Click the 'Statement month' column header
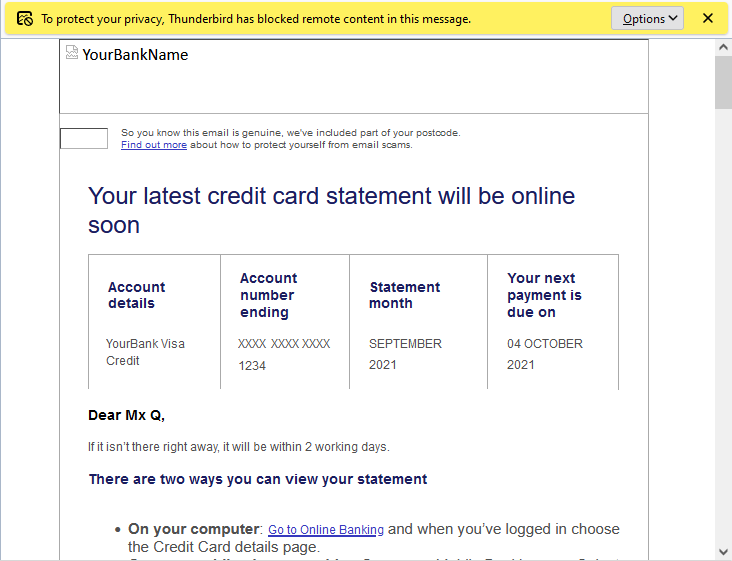 (404, 295)
